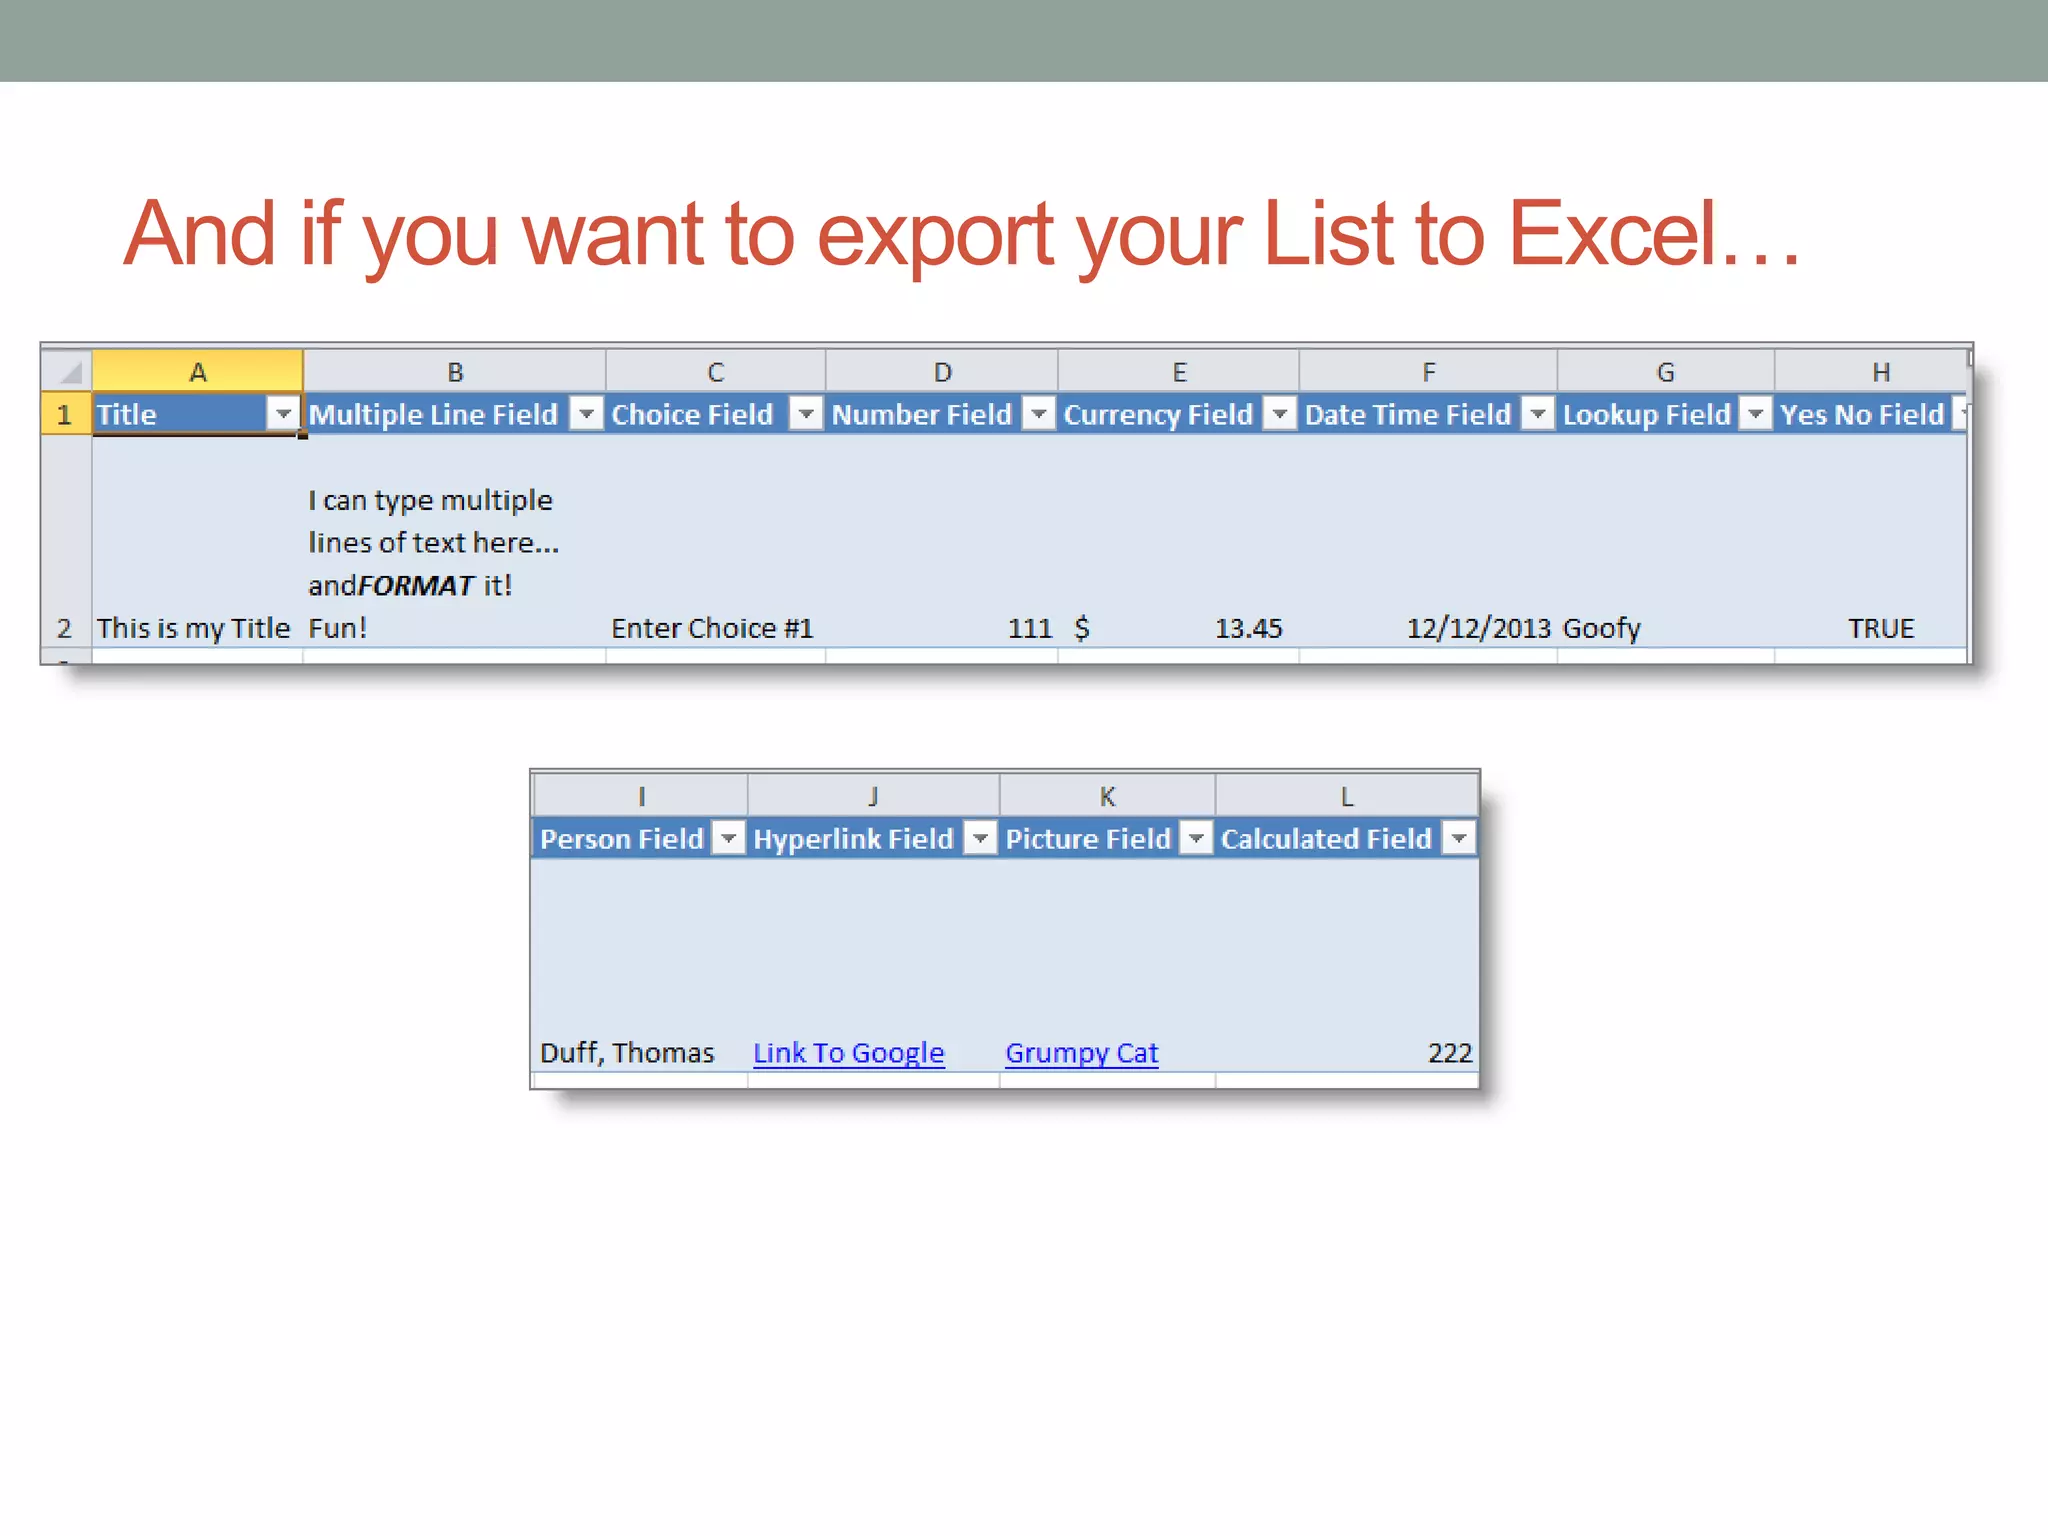This screenshot has height=1536, width=2048.
Task: Select the Calculated Field header cell
Action: 1347,838
